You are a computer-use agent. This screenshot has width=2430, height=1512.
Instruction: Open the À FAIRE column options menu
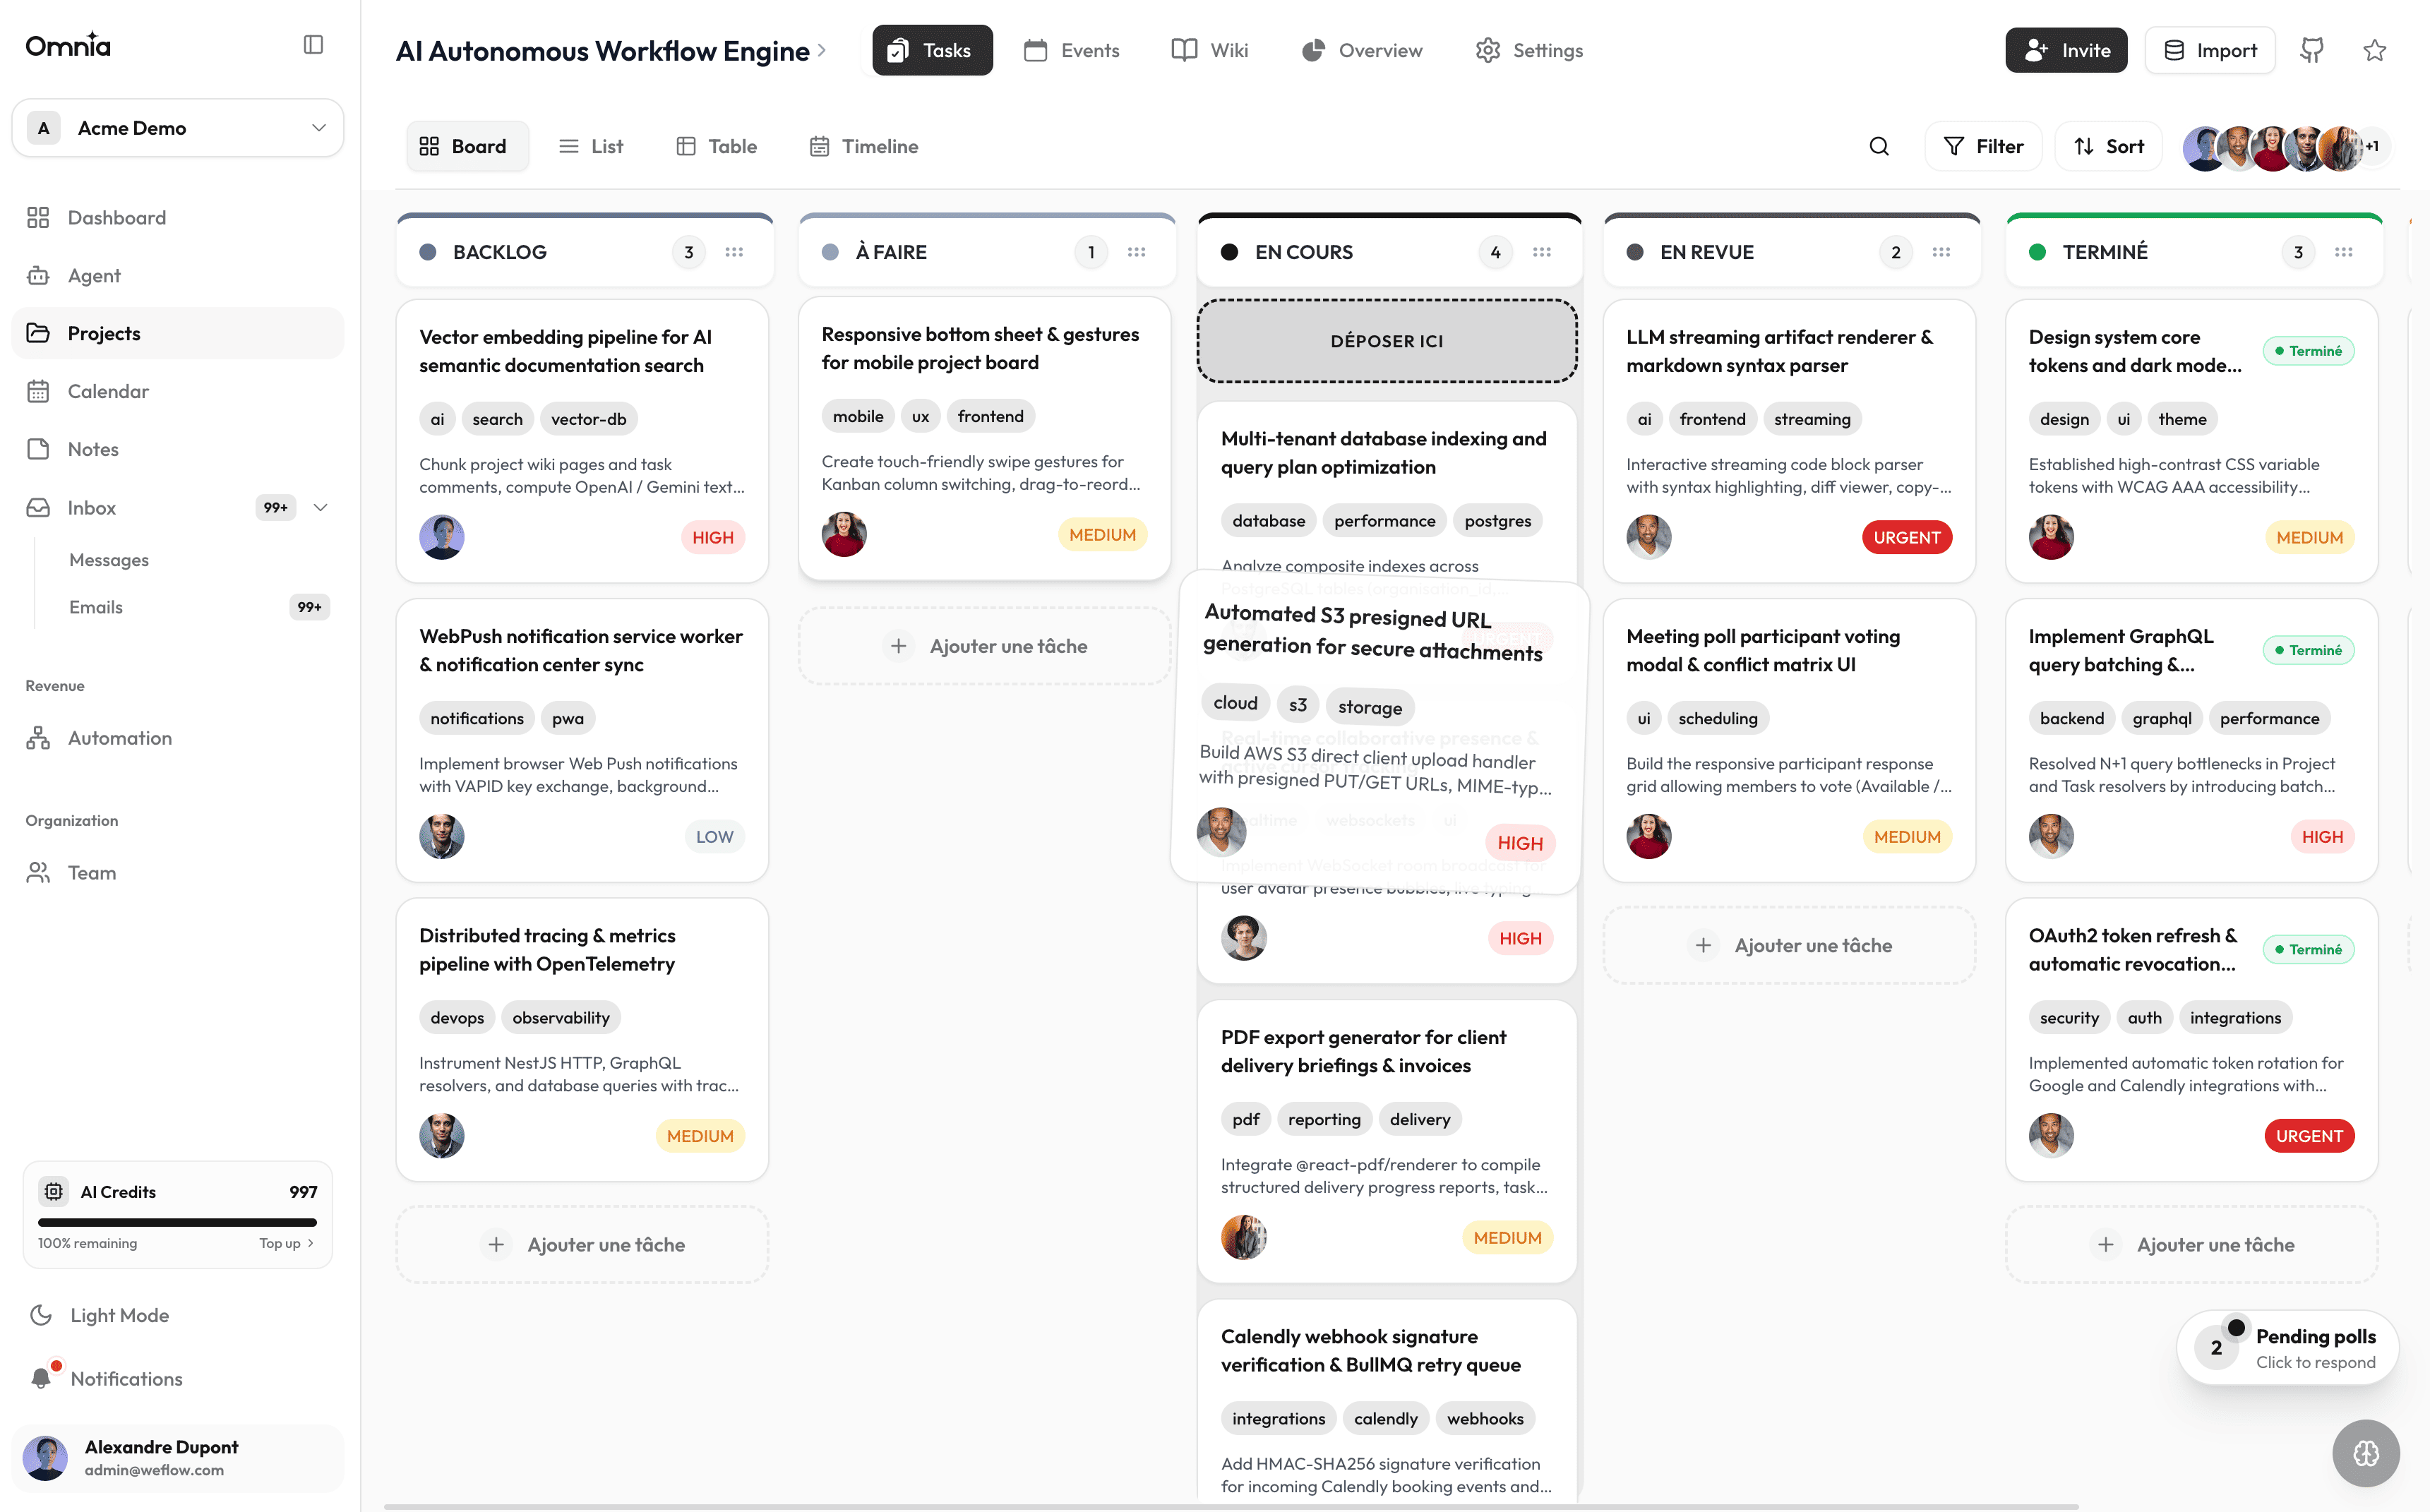1136,252
